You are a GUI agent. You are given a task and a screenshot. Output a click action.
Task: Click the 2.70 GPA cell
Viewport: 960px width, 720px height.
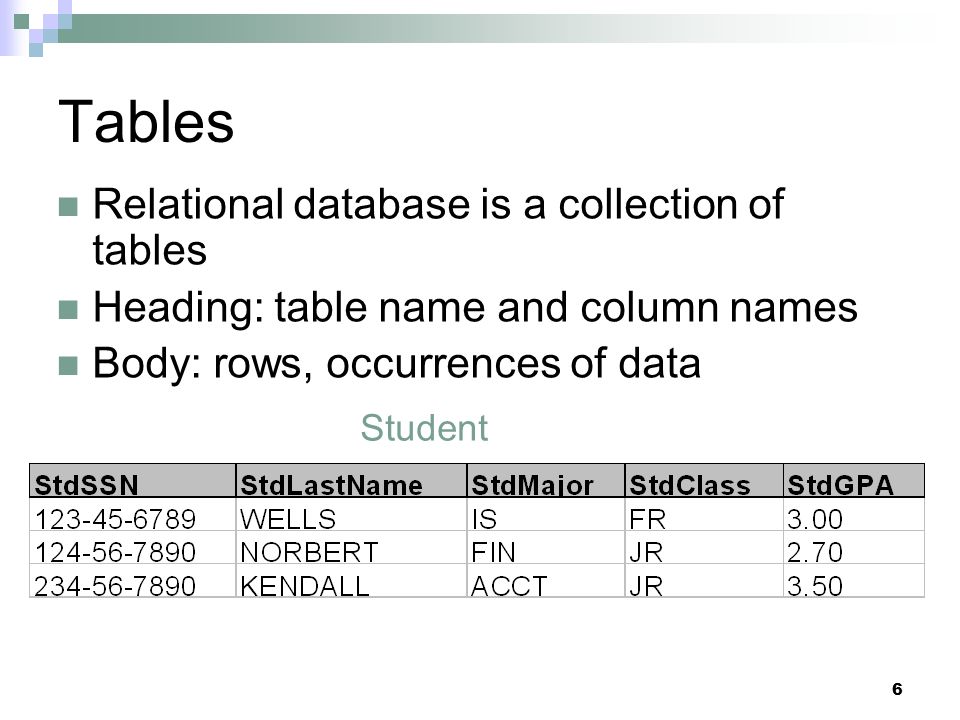click(854, 547)
